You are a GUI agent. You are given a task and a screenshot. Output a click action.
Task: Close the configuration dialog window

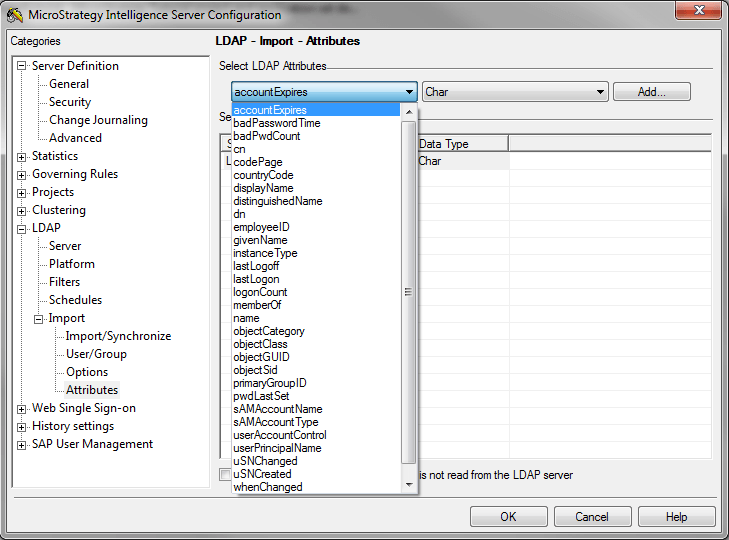point(698,10)
